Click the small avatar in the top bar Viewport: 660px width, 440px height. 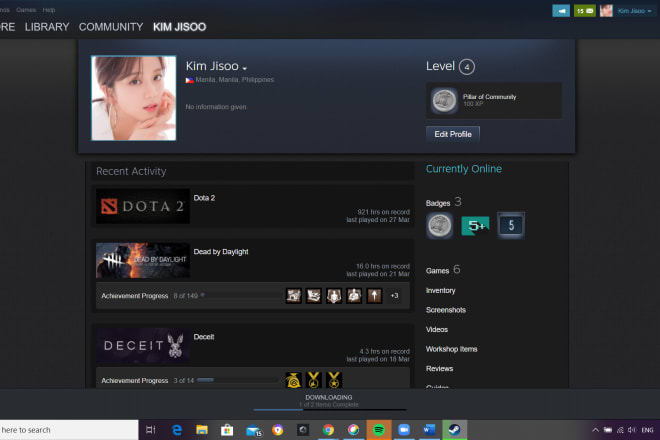(606, 11)
